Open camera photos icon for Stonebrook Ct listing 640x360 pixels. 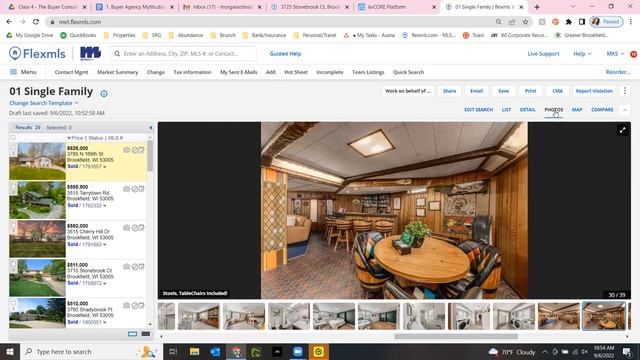[x=127, y=267]
